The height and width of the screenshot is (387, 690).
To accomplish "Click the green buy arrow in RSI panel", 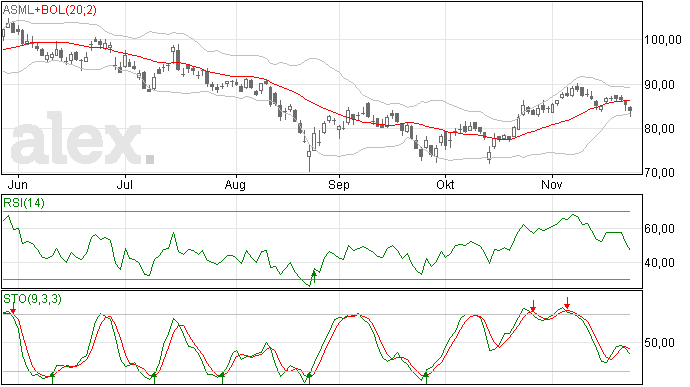I will [x=314, y=277].
